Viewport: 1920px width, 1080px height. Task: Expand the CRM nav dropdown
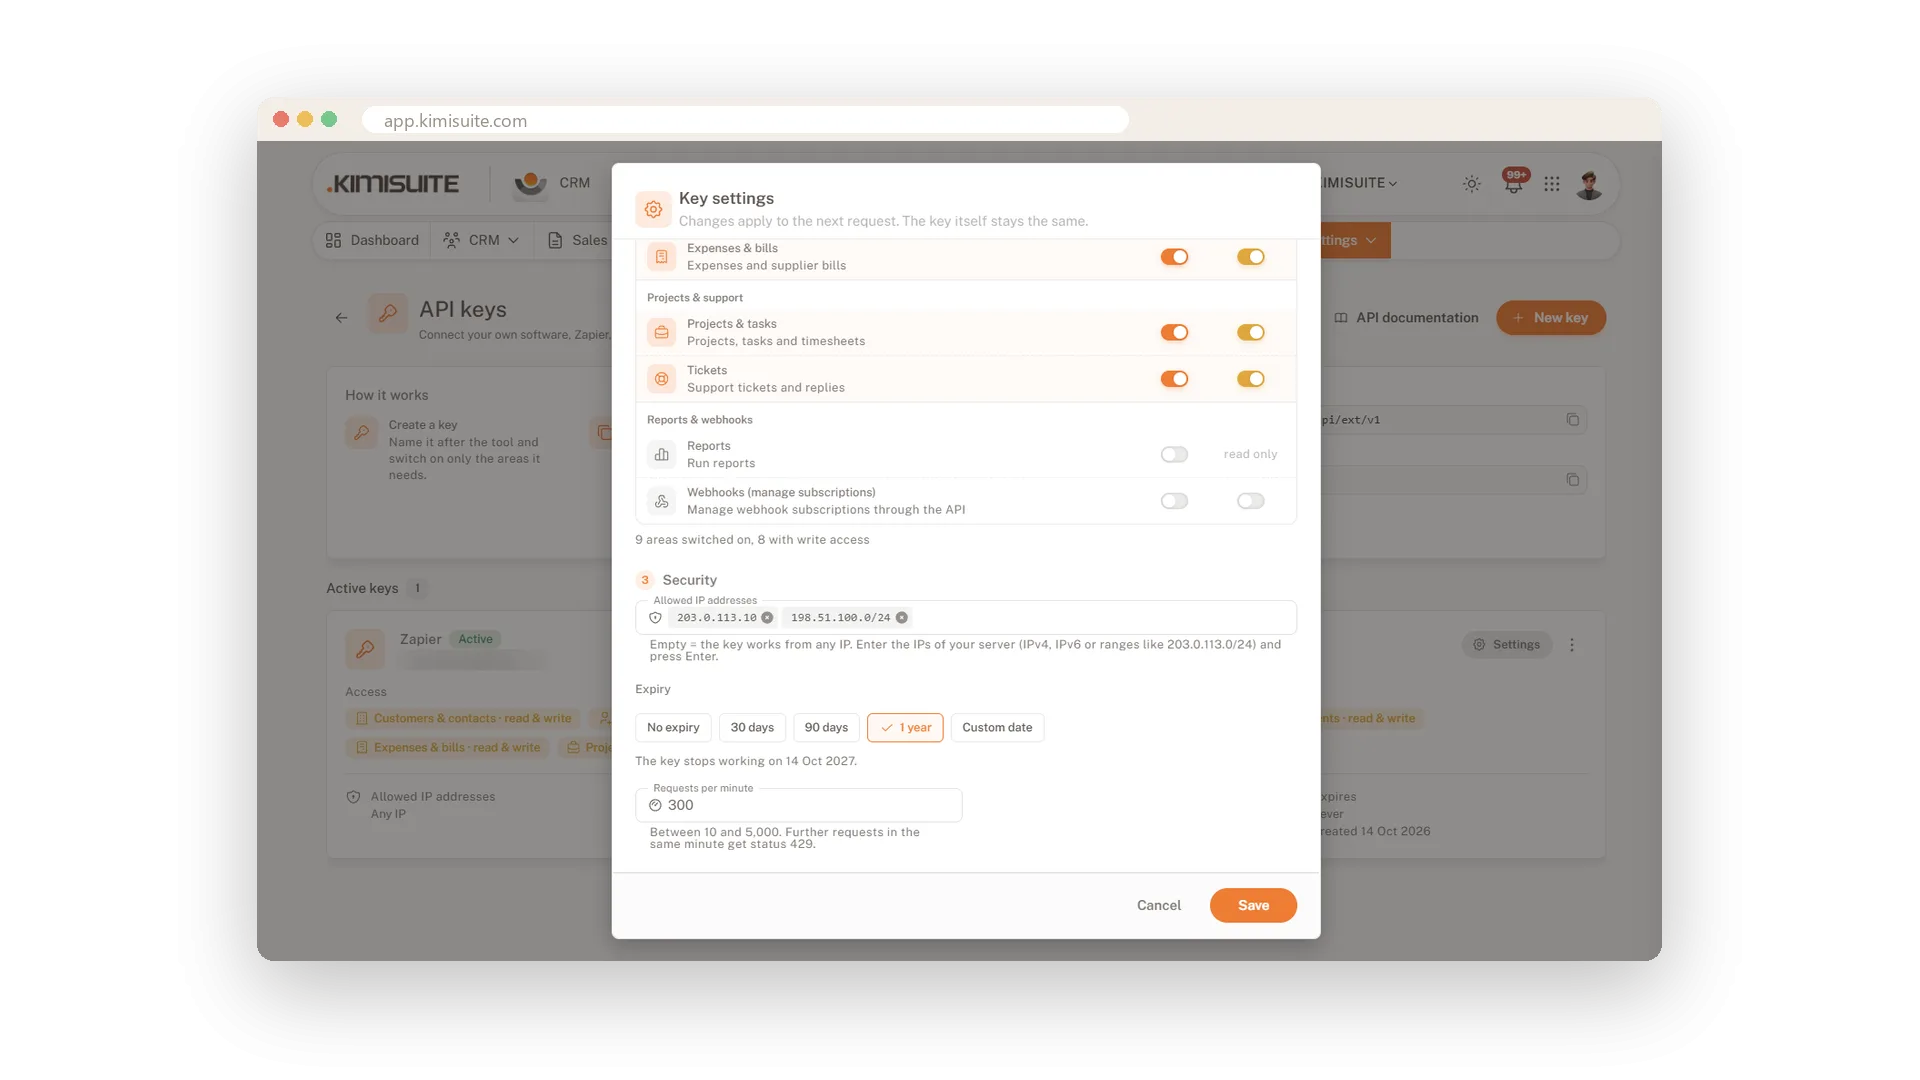(482, 240)
